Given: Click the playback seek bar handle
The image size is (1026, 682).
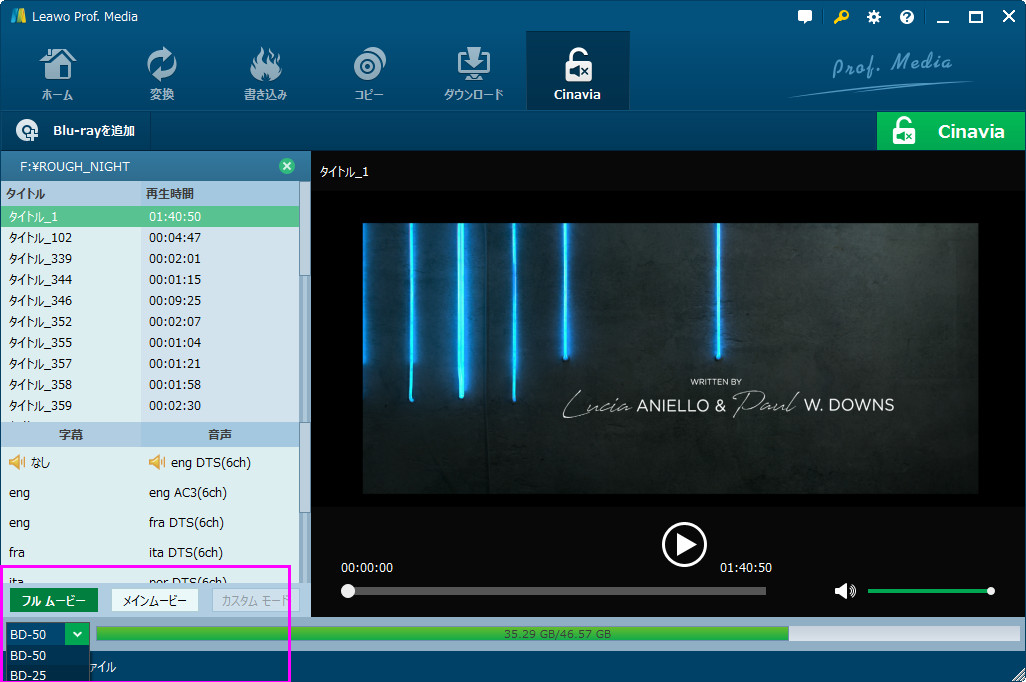Looking at the screenshot, I should tap(348, 591).
